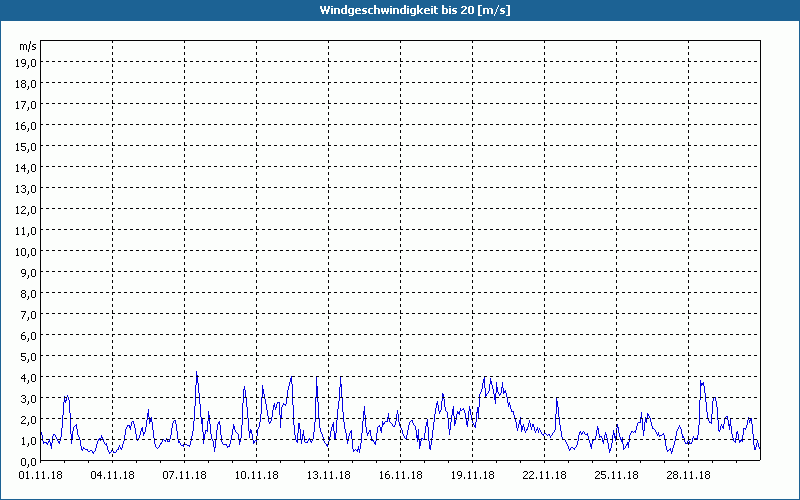Click the y-axis value 19,0

[x=26, y=63]
